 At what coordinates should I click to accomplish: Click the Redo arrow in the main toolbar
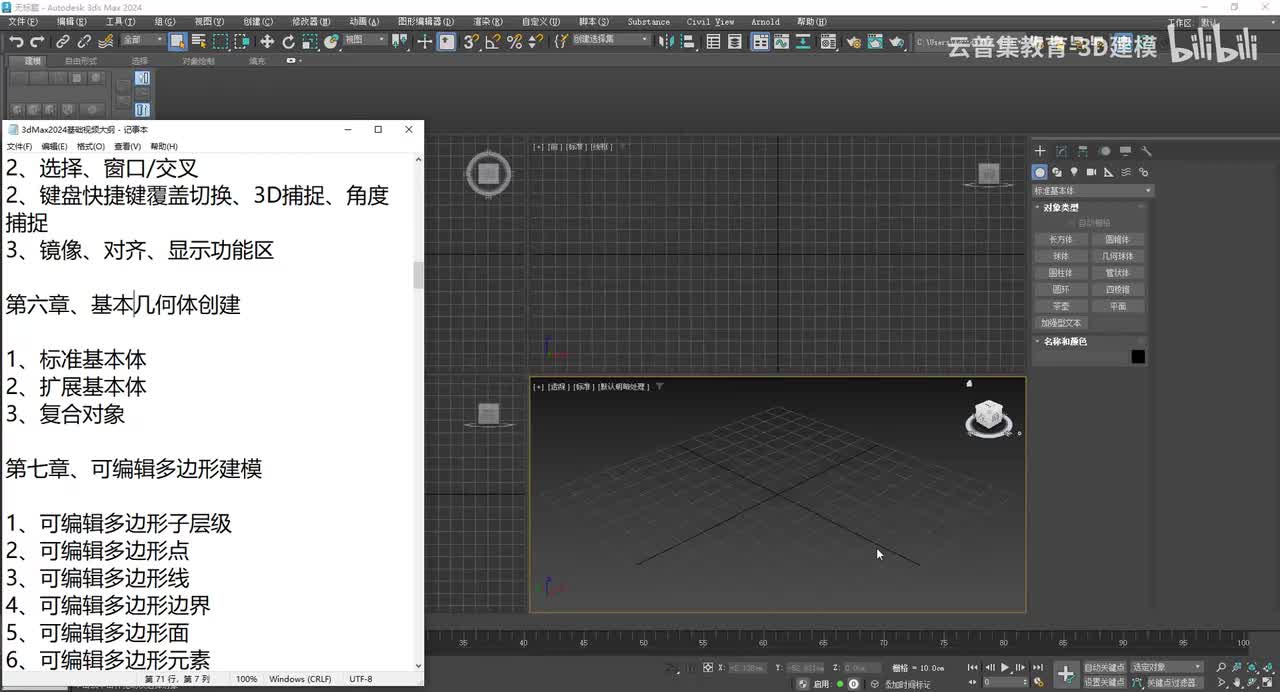click(37, 41)
